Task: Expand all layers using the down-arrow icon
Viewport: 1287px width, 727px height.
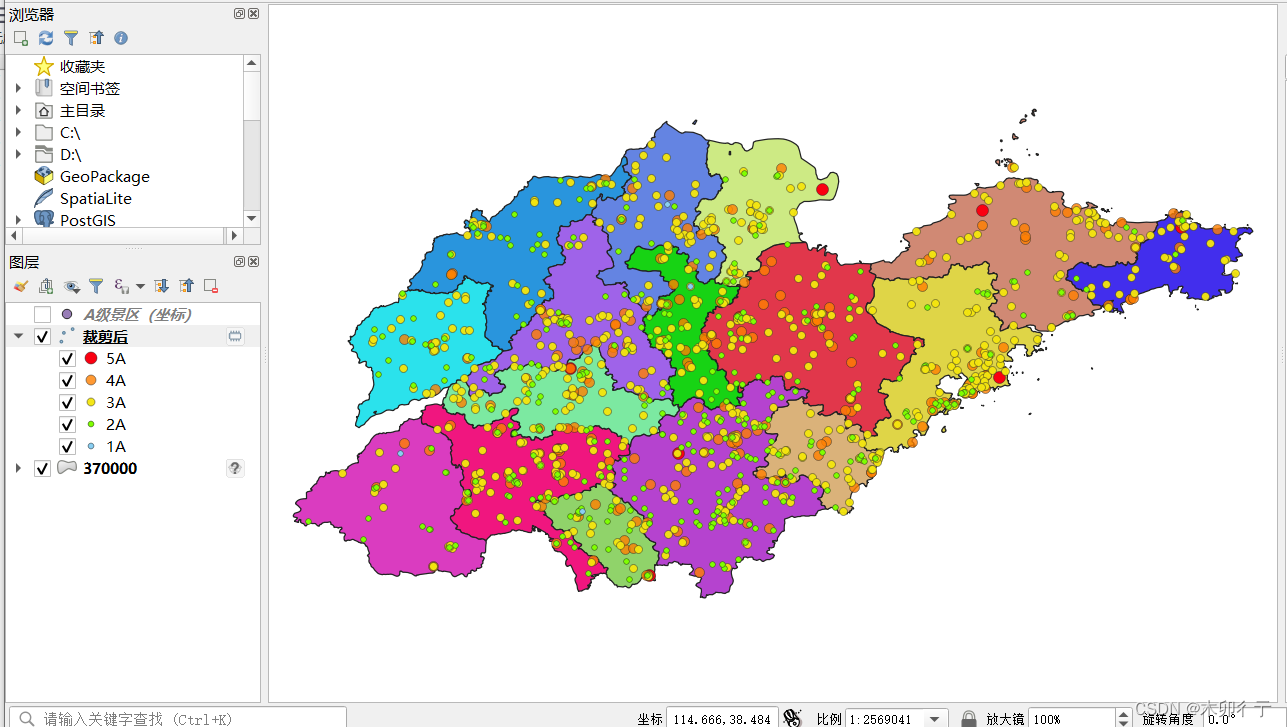Action: click(x=160, y=286)
